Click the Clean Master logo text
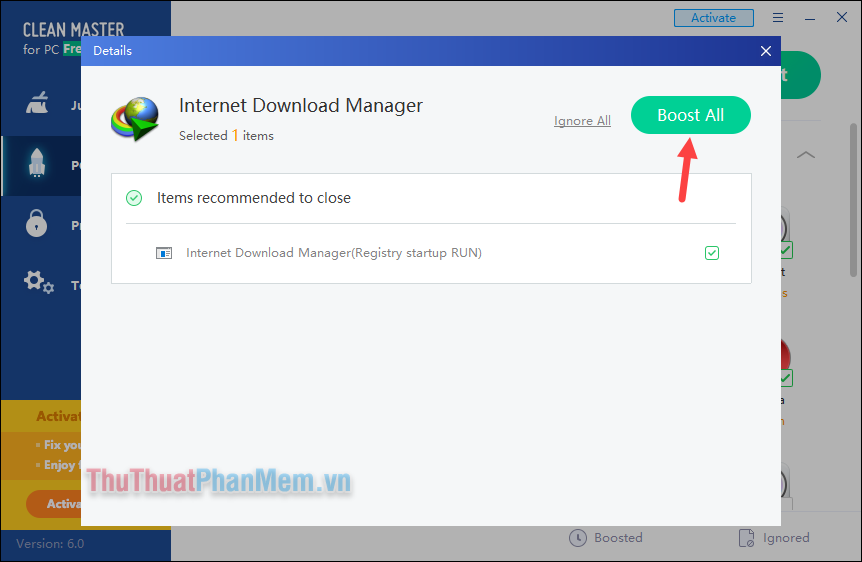The image size is (862, 562). click(x=73, y=30)
